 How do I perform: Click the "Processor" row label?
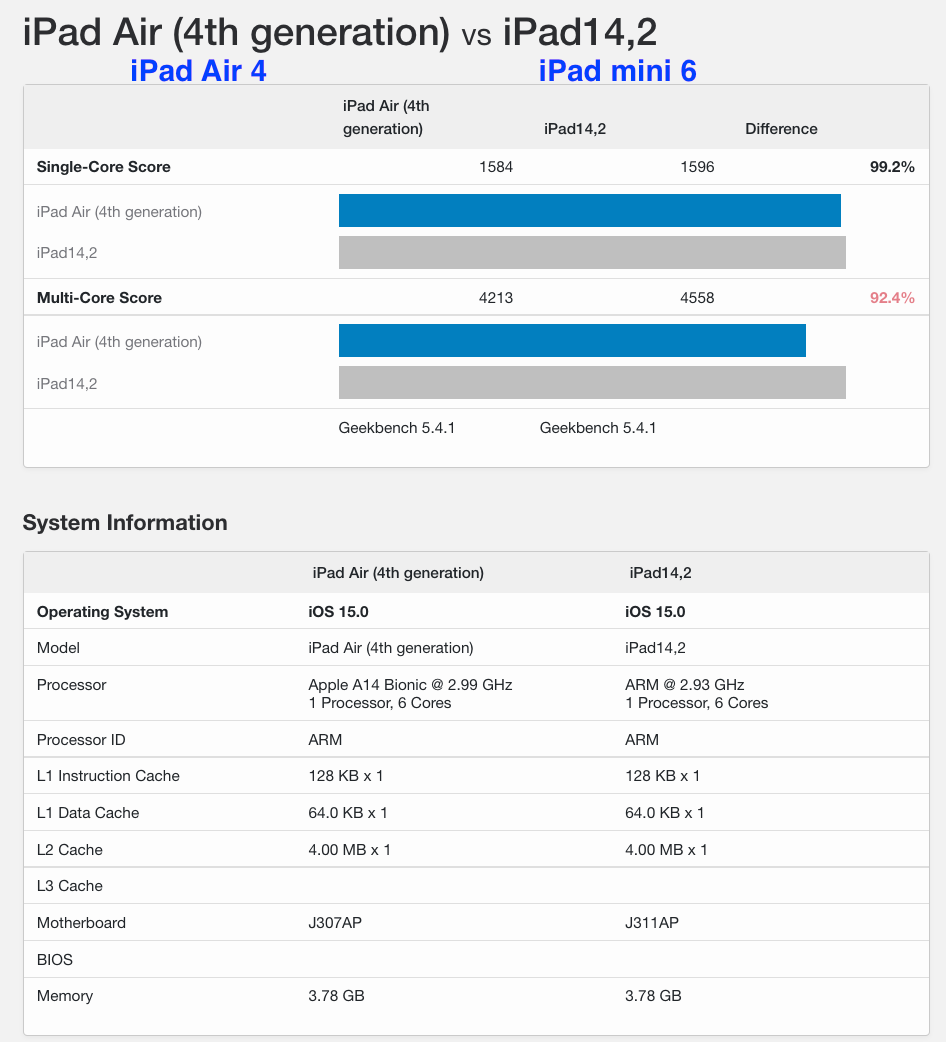[71, 685]
